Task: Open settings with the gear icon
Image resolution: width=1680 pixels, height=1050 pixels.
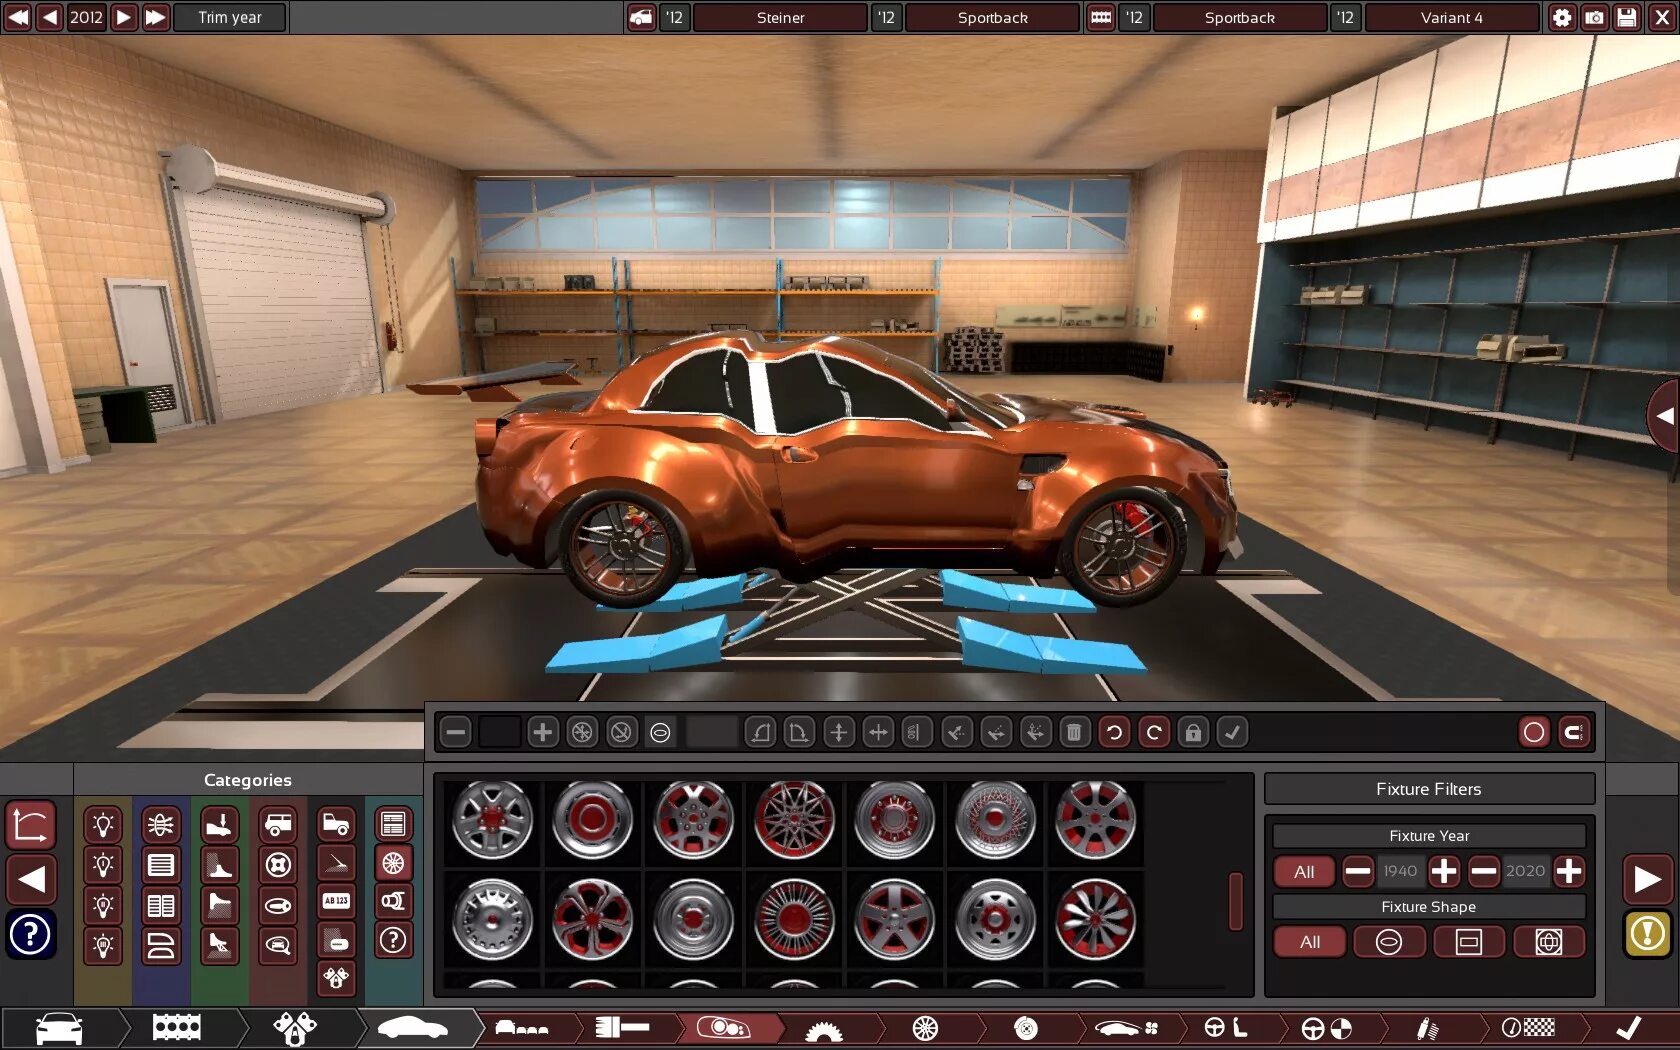Action: pos(1561,17)
